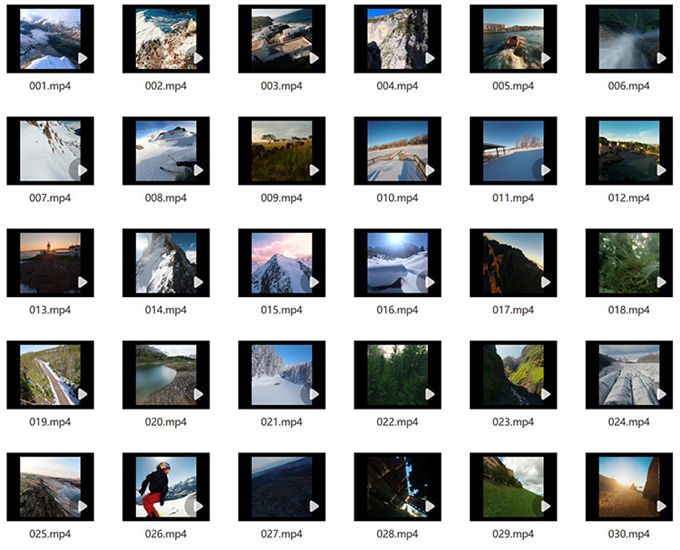Click the 003.mp4 file name
The height and width of the screenshot is (550, 680).
click(282, 86)
